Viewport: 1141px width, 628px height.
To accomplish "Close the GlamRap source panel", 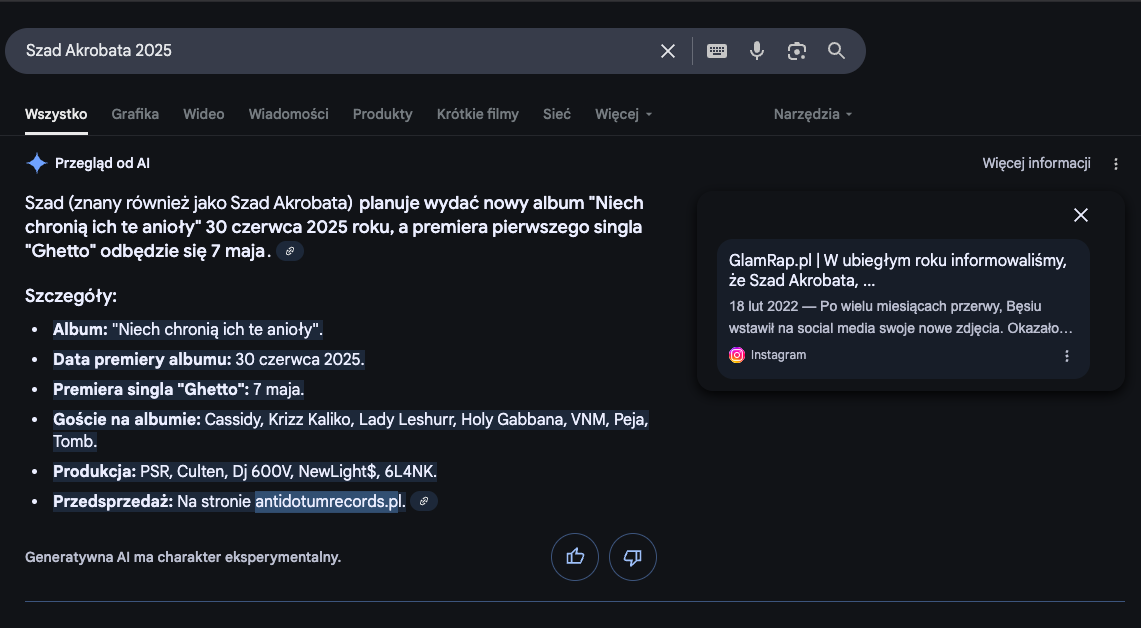I will point(1080,215).
